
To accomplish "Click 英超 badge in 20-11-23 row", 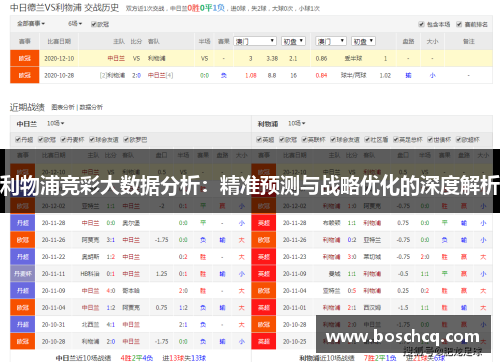I will coord(264,257).
